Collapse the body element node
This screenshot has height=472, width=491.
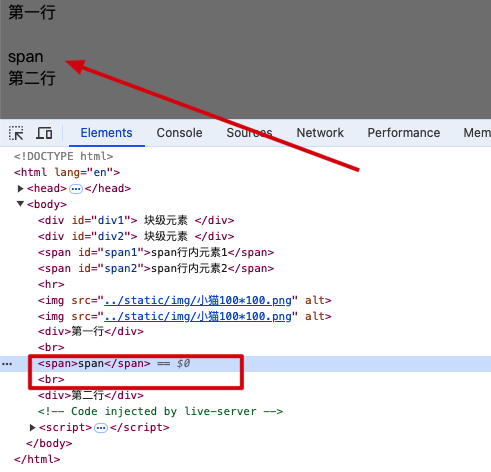(x=20, y=204)
